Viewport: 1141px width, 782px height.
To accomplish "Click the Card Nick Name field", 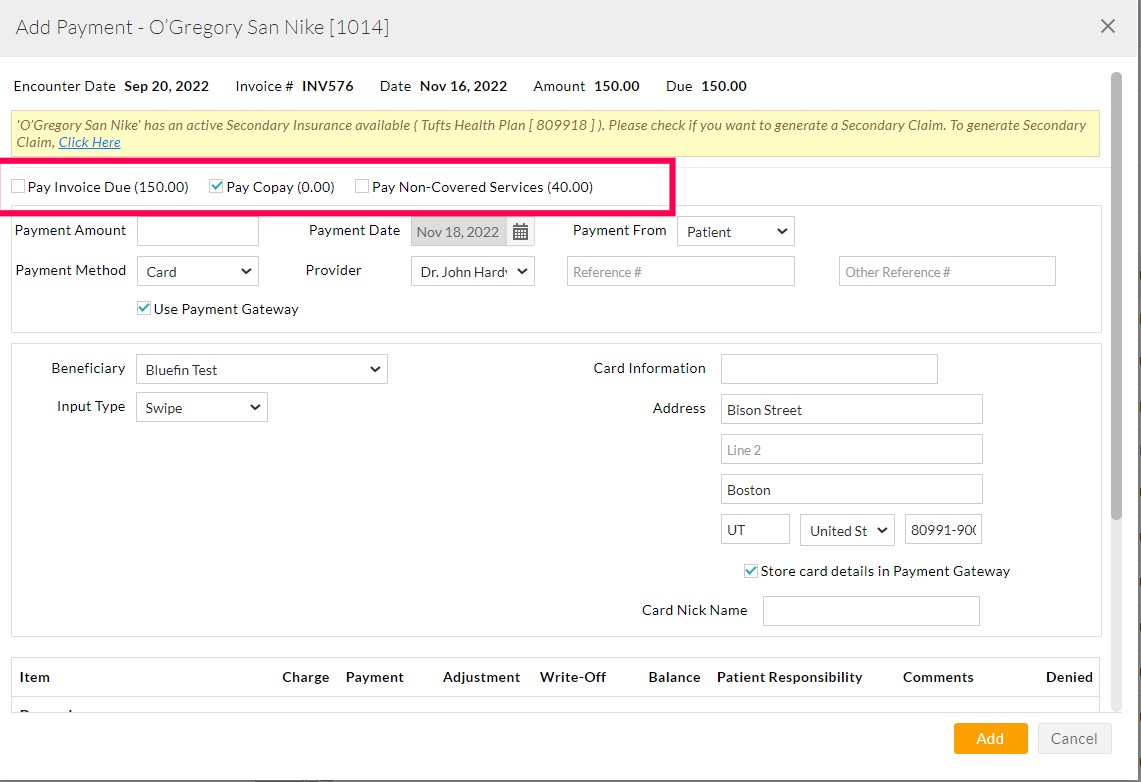I will tap(871, 610).
